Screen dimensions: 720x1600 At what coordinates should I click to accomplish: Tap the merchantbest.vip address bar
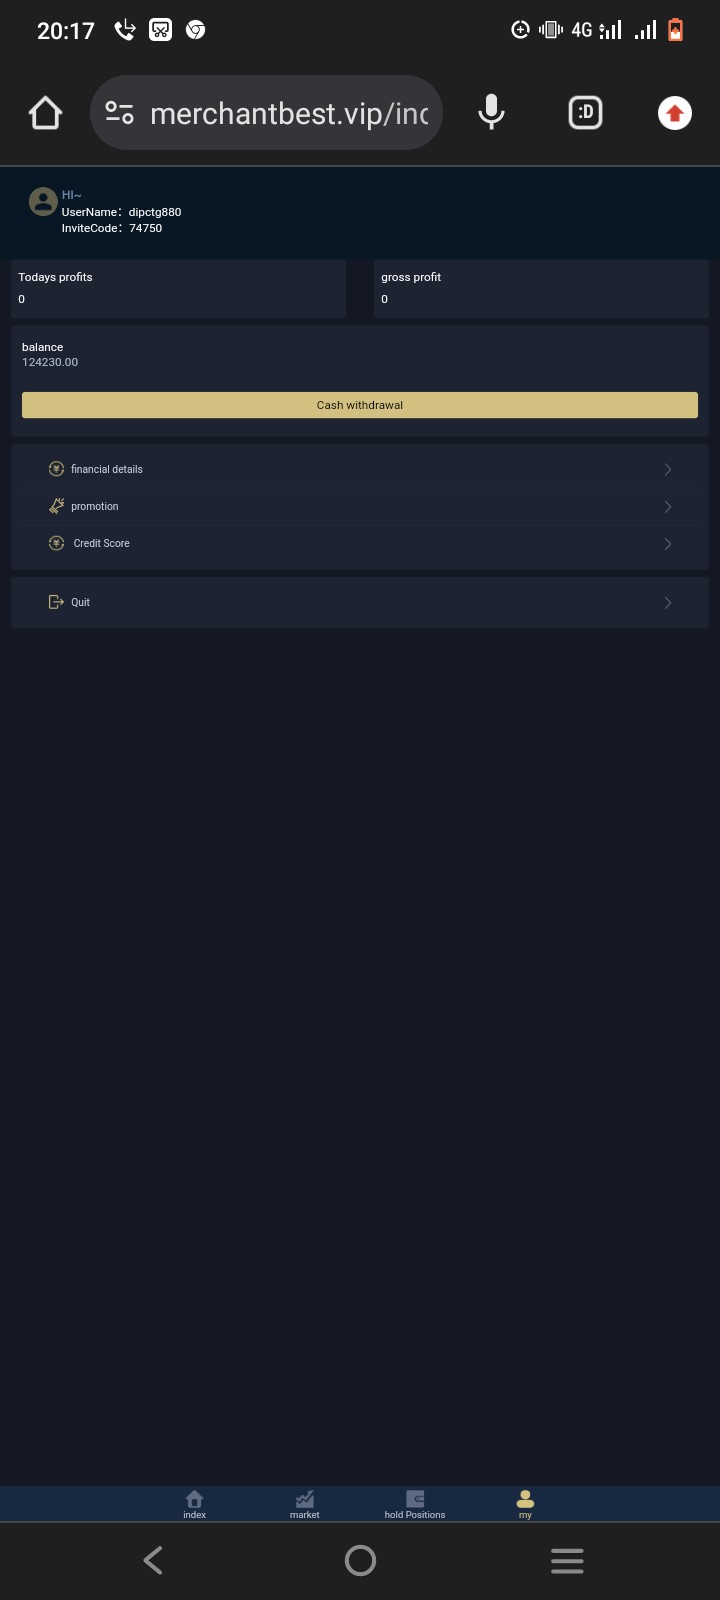tap(288, 114)
